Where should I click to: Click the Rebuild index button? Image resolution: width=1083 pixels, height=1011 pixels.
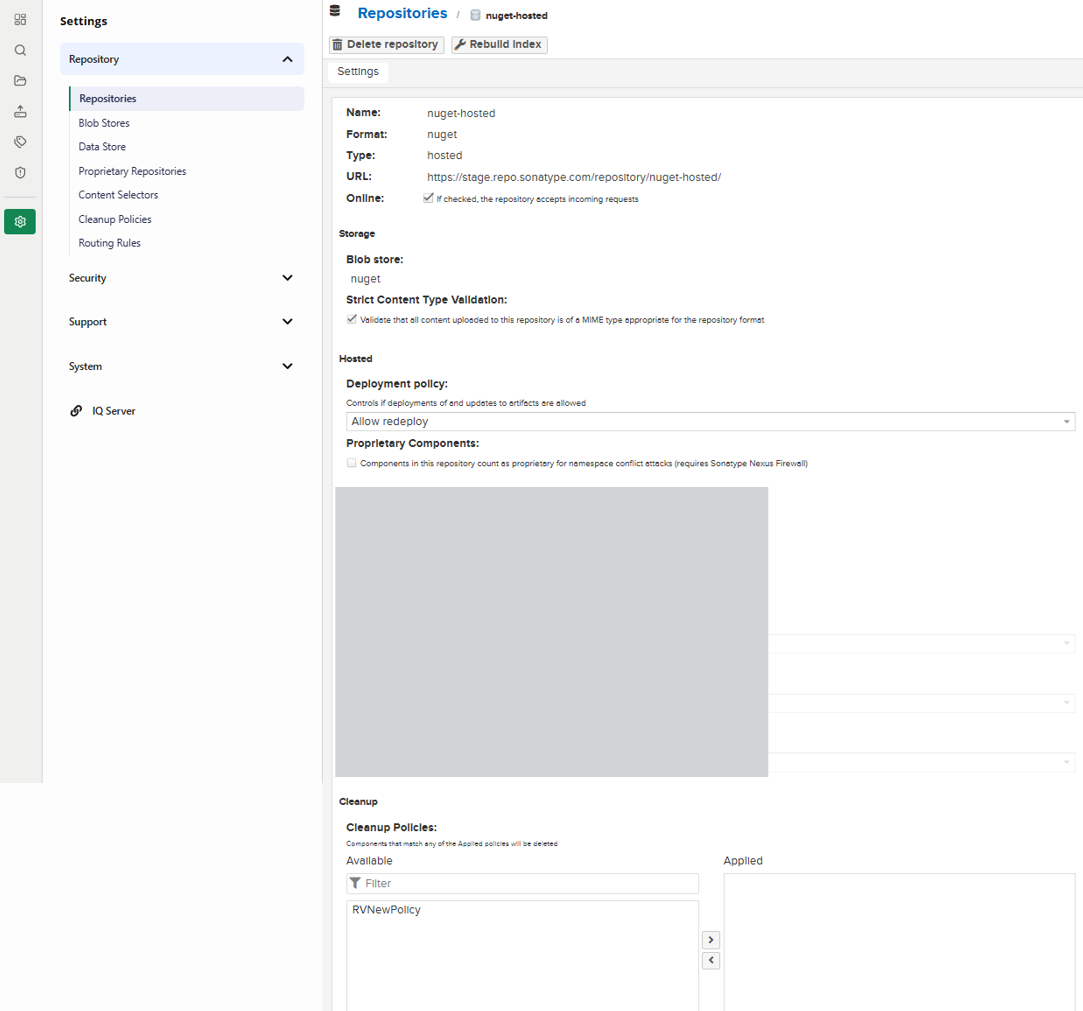click(499, 44)
